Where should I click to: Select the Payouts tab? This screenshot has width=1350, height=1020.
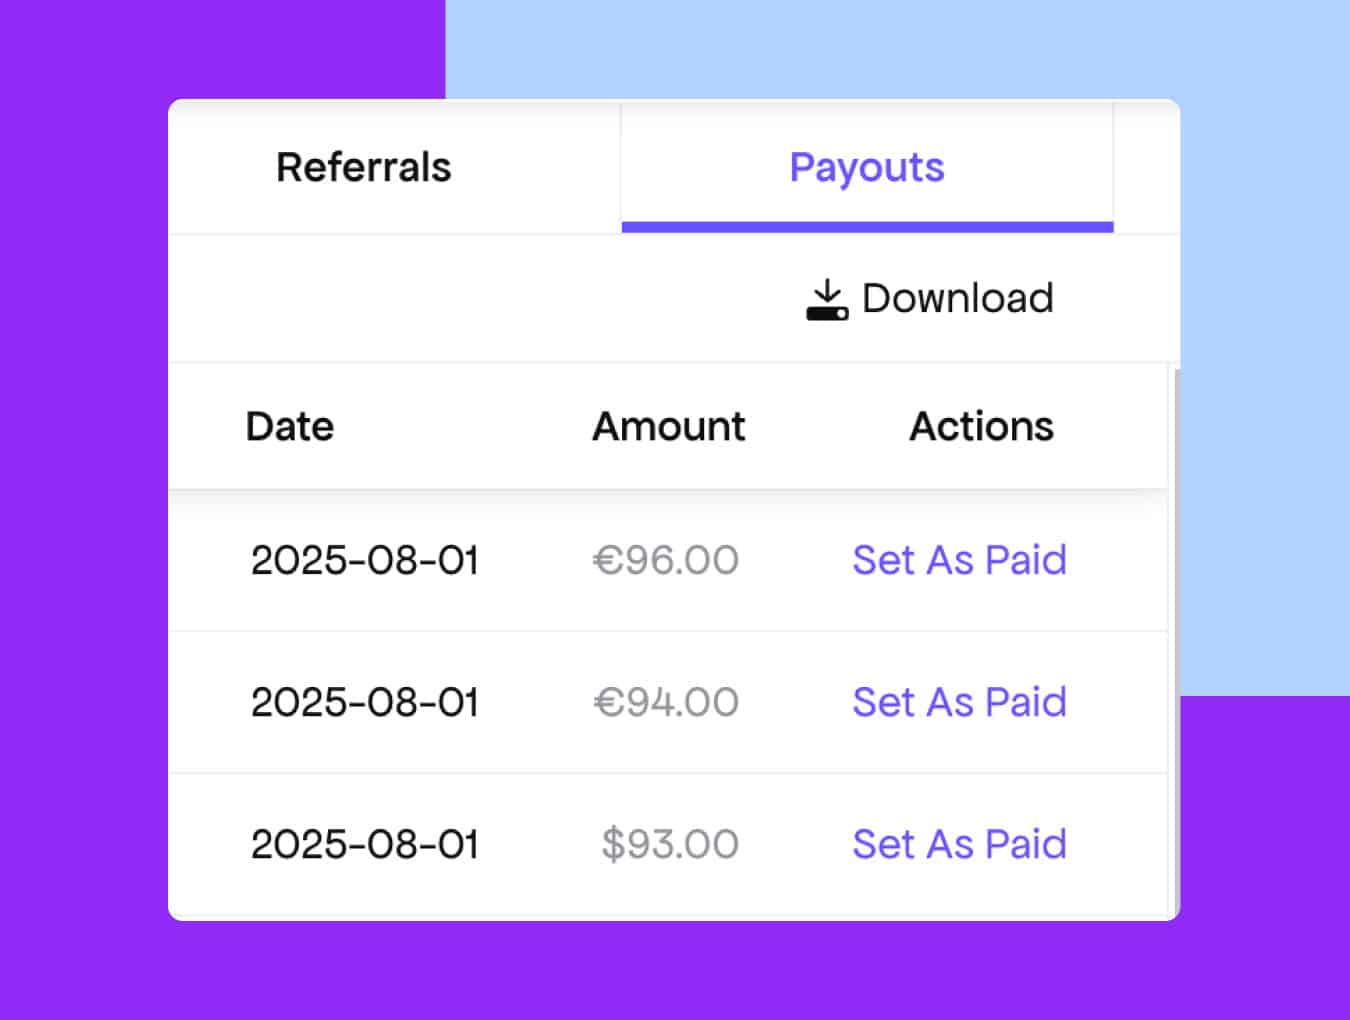[x=866, y=167]
